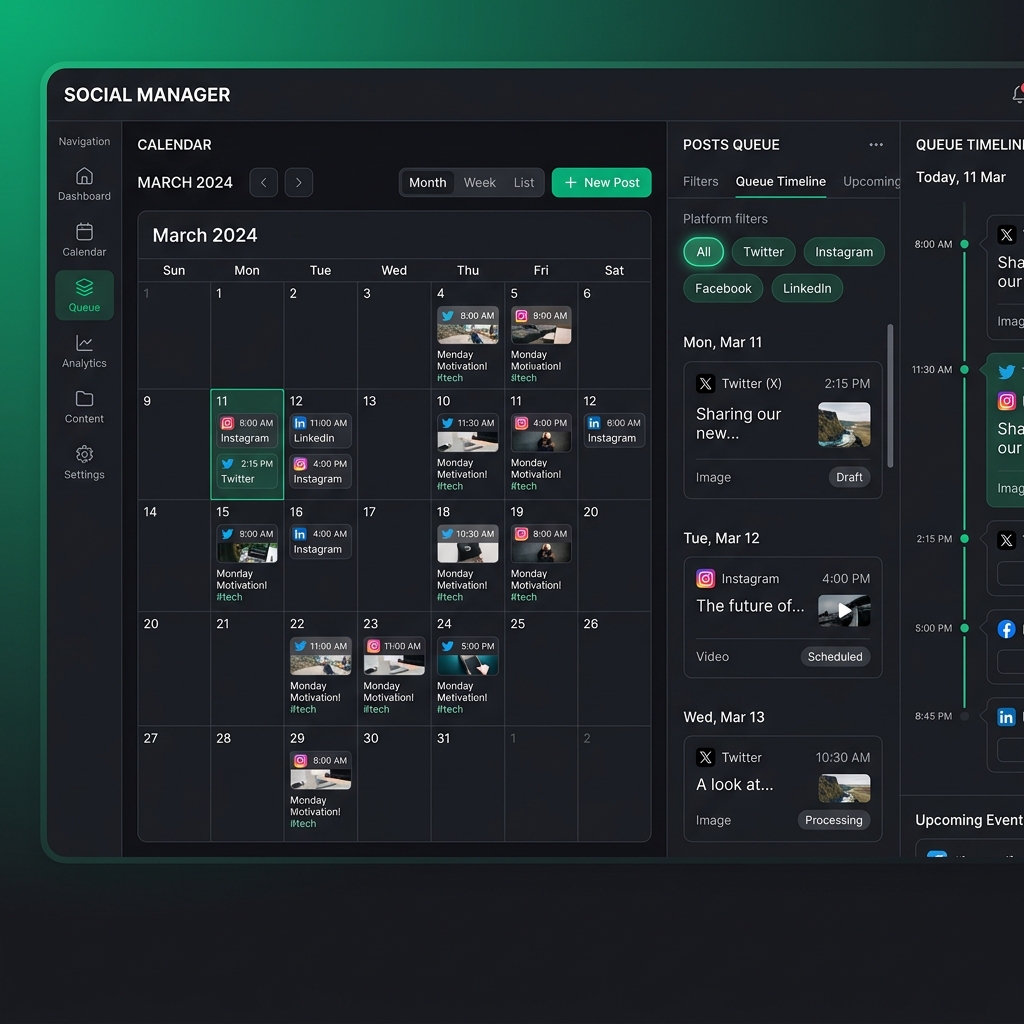Image resolution: width=1024 pixels, height=1024 pixels.
Task: Select the 11:30 AM marker on the queue timeline
Action: pos(964,370)
